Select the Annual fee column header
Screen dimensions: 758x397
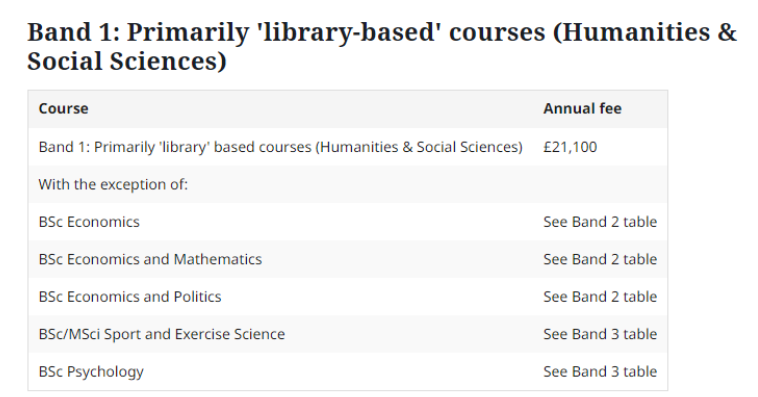582,108
